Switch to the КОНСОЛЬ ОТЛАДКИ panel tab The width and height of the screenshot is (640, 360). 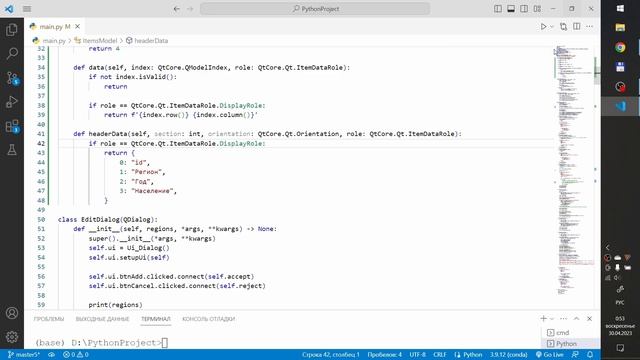coord(209,319)
